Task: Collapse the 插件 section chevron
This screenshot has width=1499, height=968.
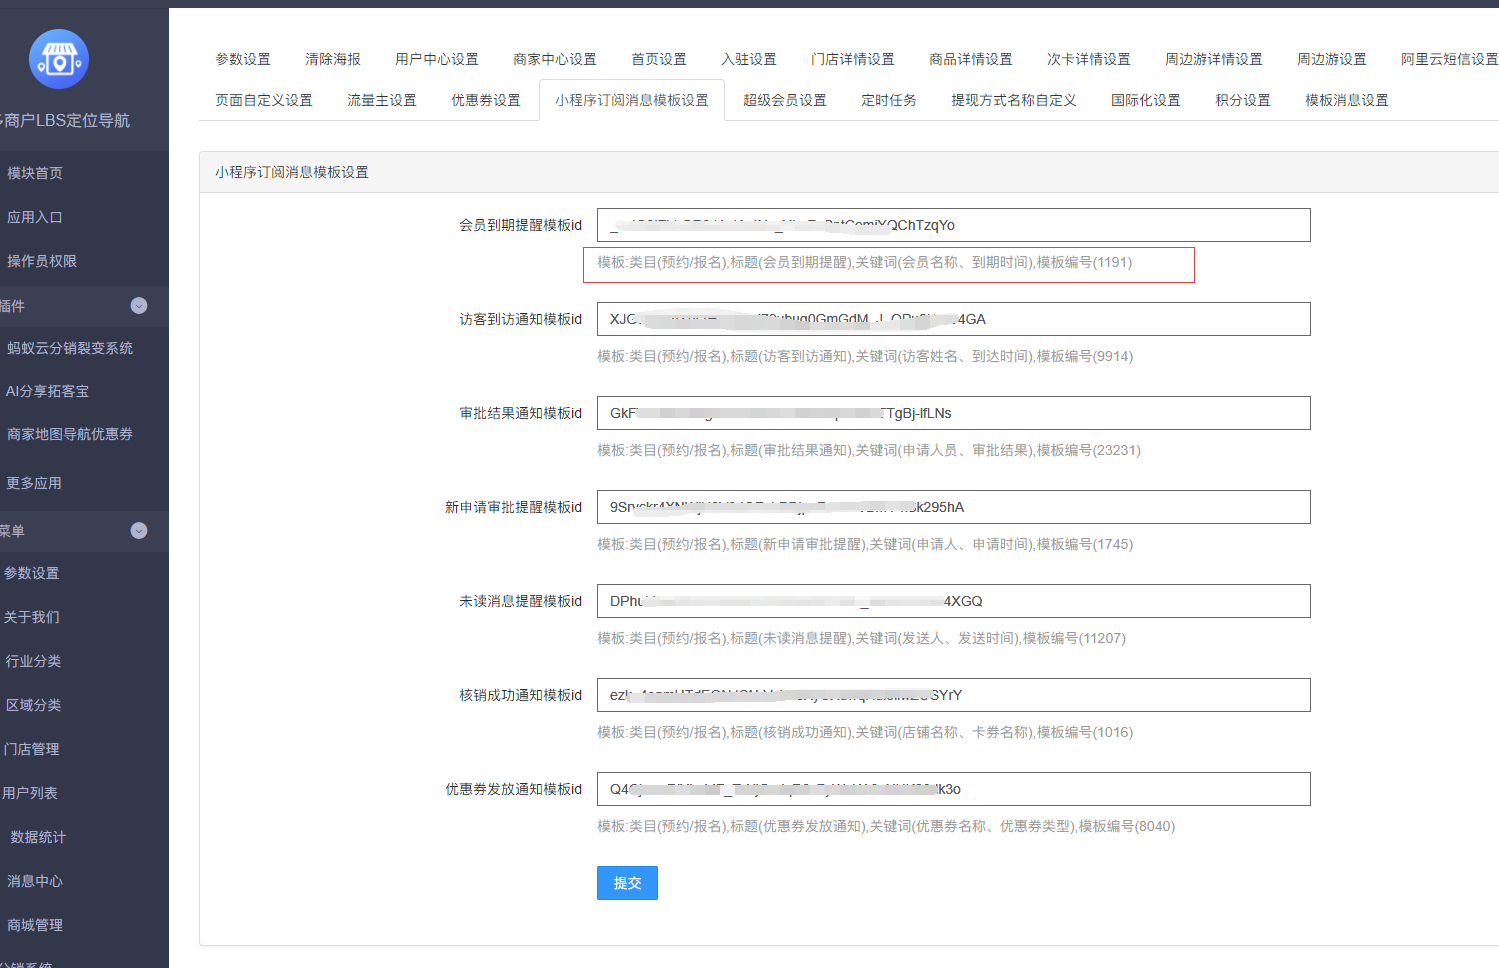Action: tap(139, 306)
